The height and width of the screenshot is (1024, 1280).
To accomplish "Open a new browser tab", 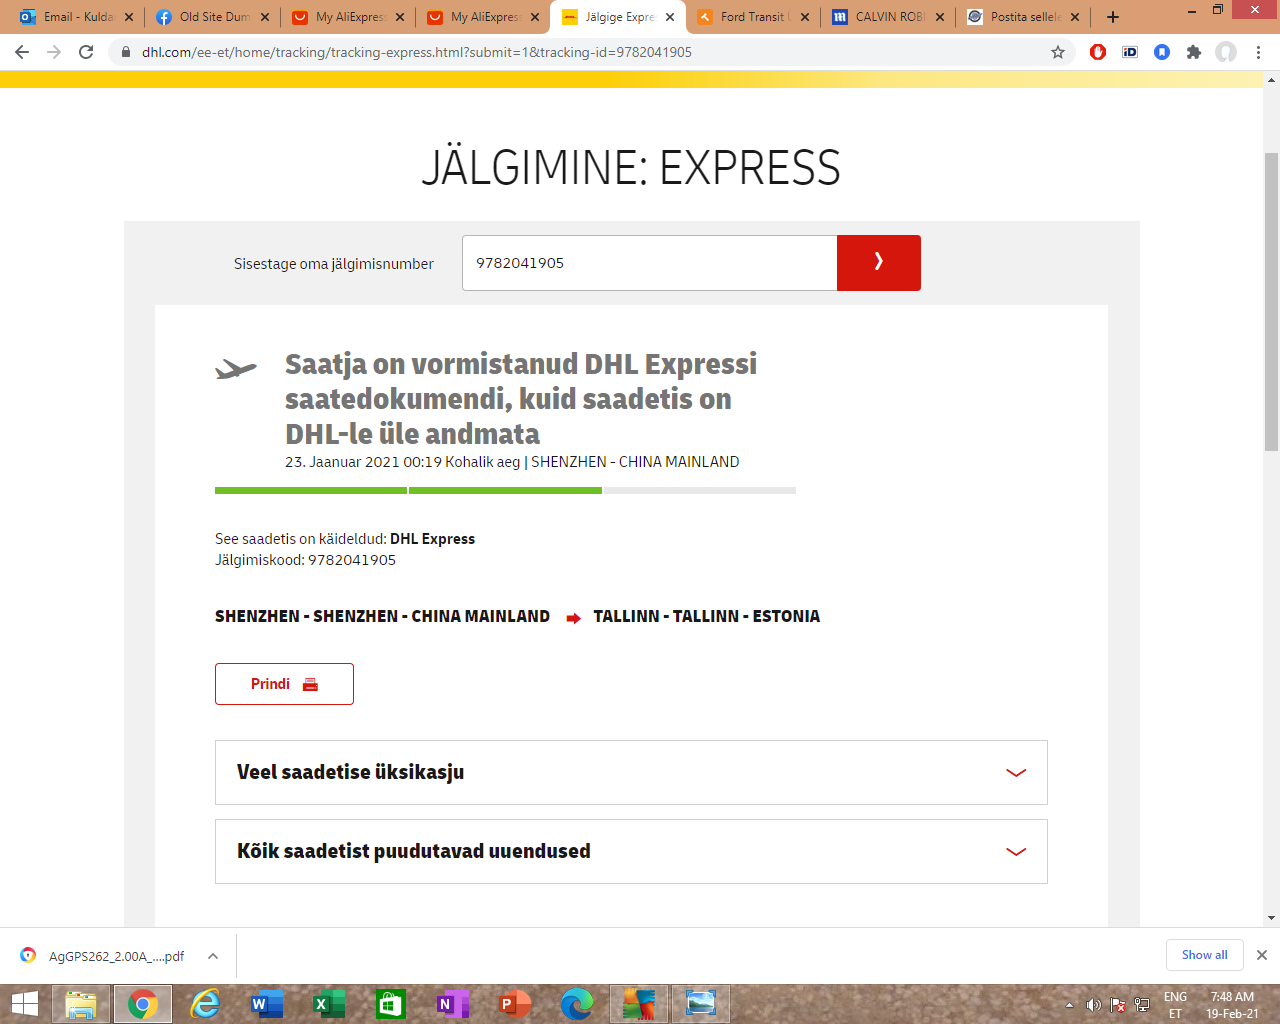I will pyautogui.click(x=1113, y=17).
